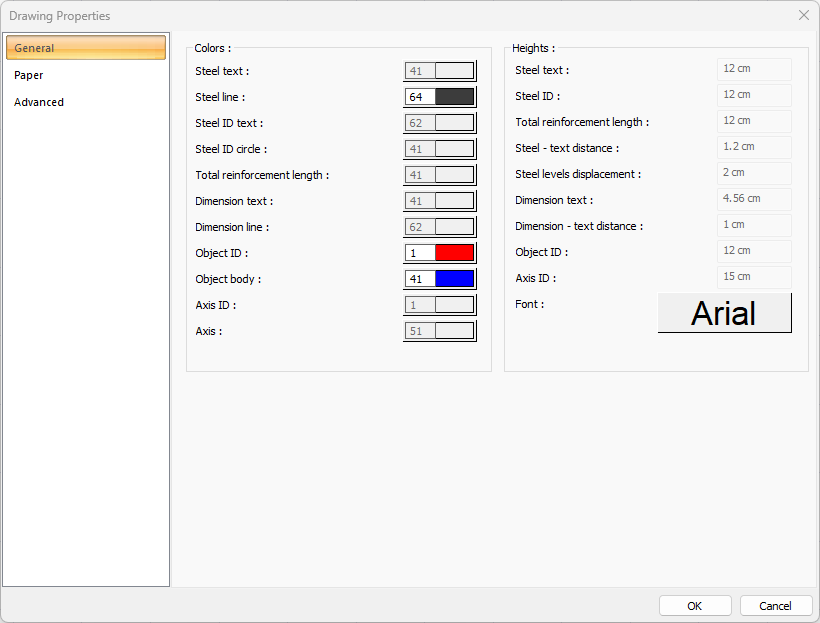The height and width of the screenshot is (623, 820).
Task: Click the Object body color number field
Action: 420,279
